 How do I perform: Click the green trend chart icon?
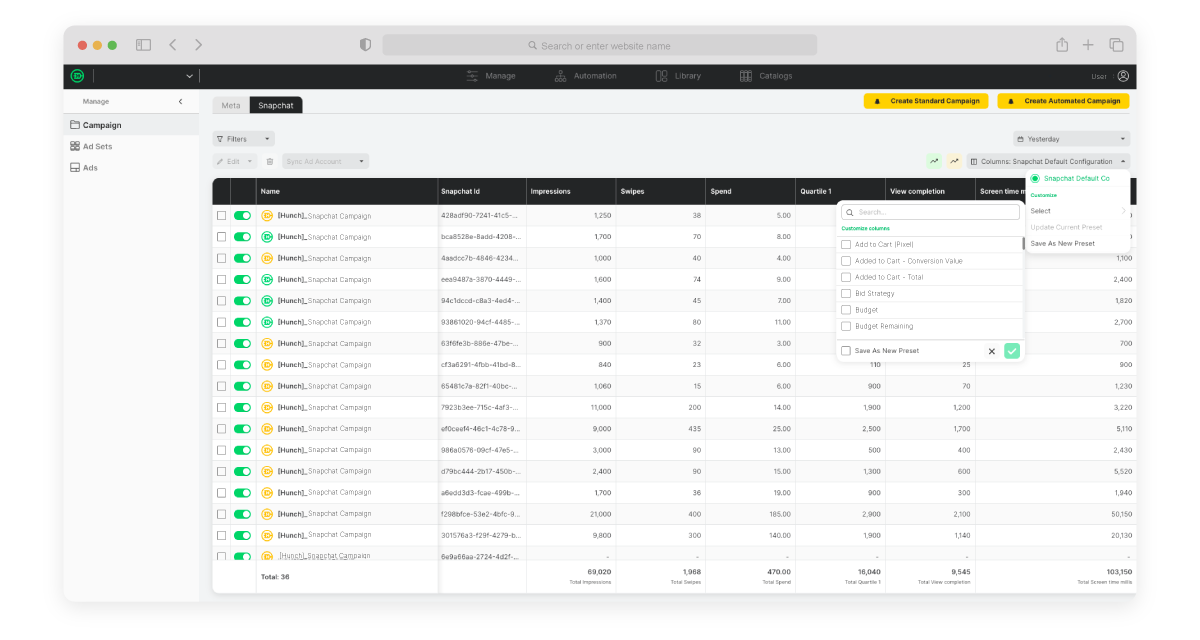(x=934, y=161)
